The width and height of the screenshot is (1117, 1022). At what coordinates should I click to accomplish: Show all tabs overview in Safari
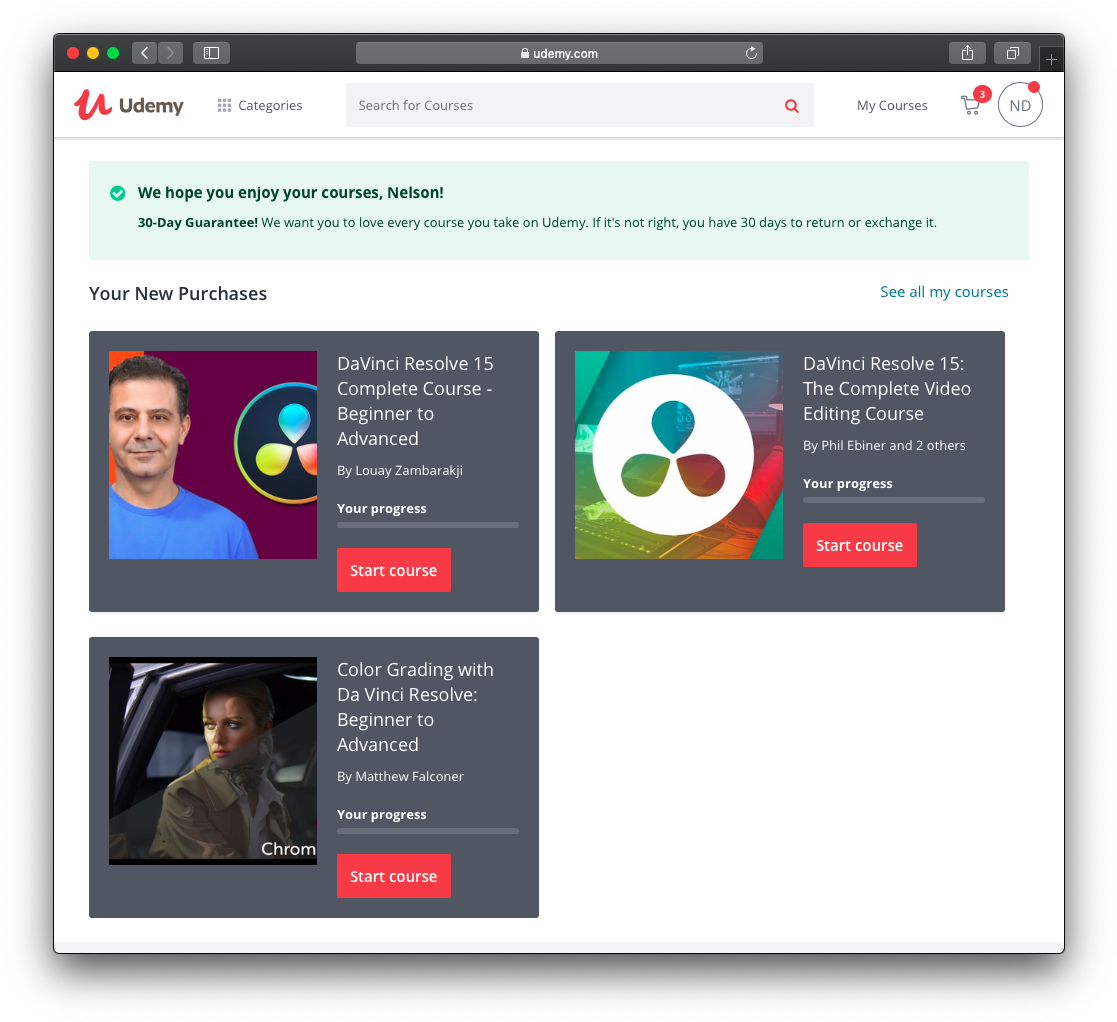[x=1012, y=53]
